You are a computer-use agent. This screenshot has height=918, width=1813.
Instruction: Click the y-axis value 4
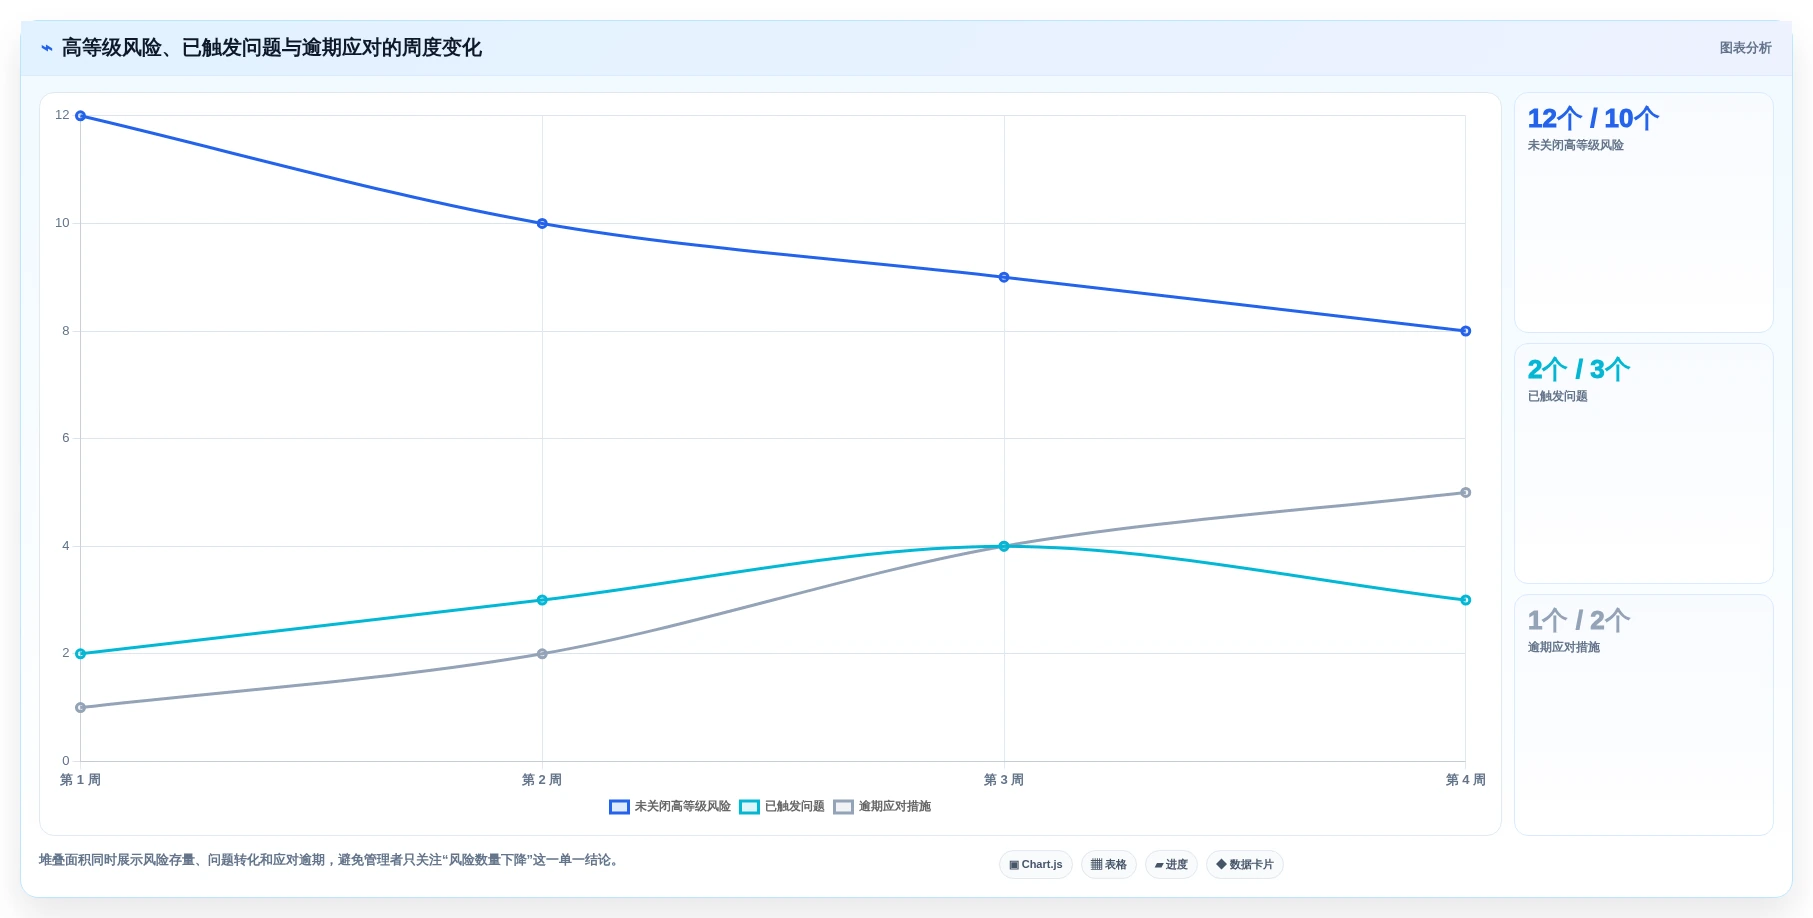(66, 546)
